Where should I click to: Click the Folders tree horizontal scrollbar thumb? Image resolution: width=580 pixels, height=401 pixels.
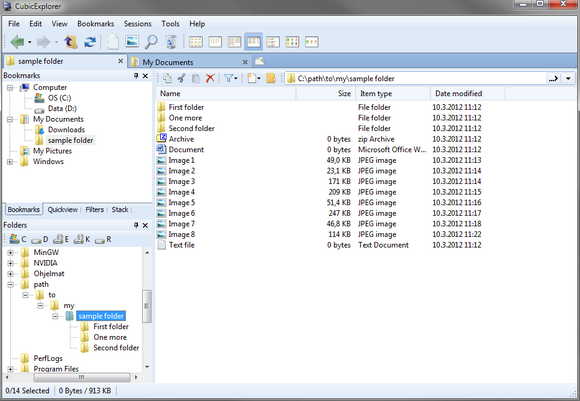click(82, 377)
